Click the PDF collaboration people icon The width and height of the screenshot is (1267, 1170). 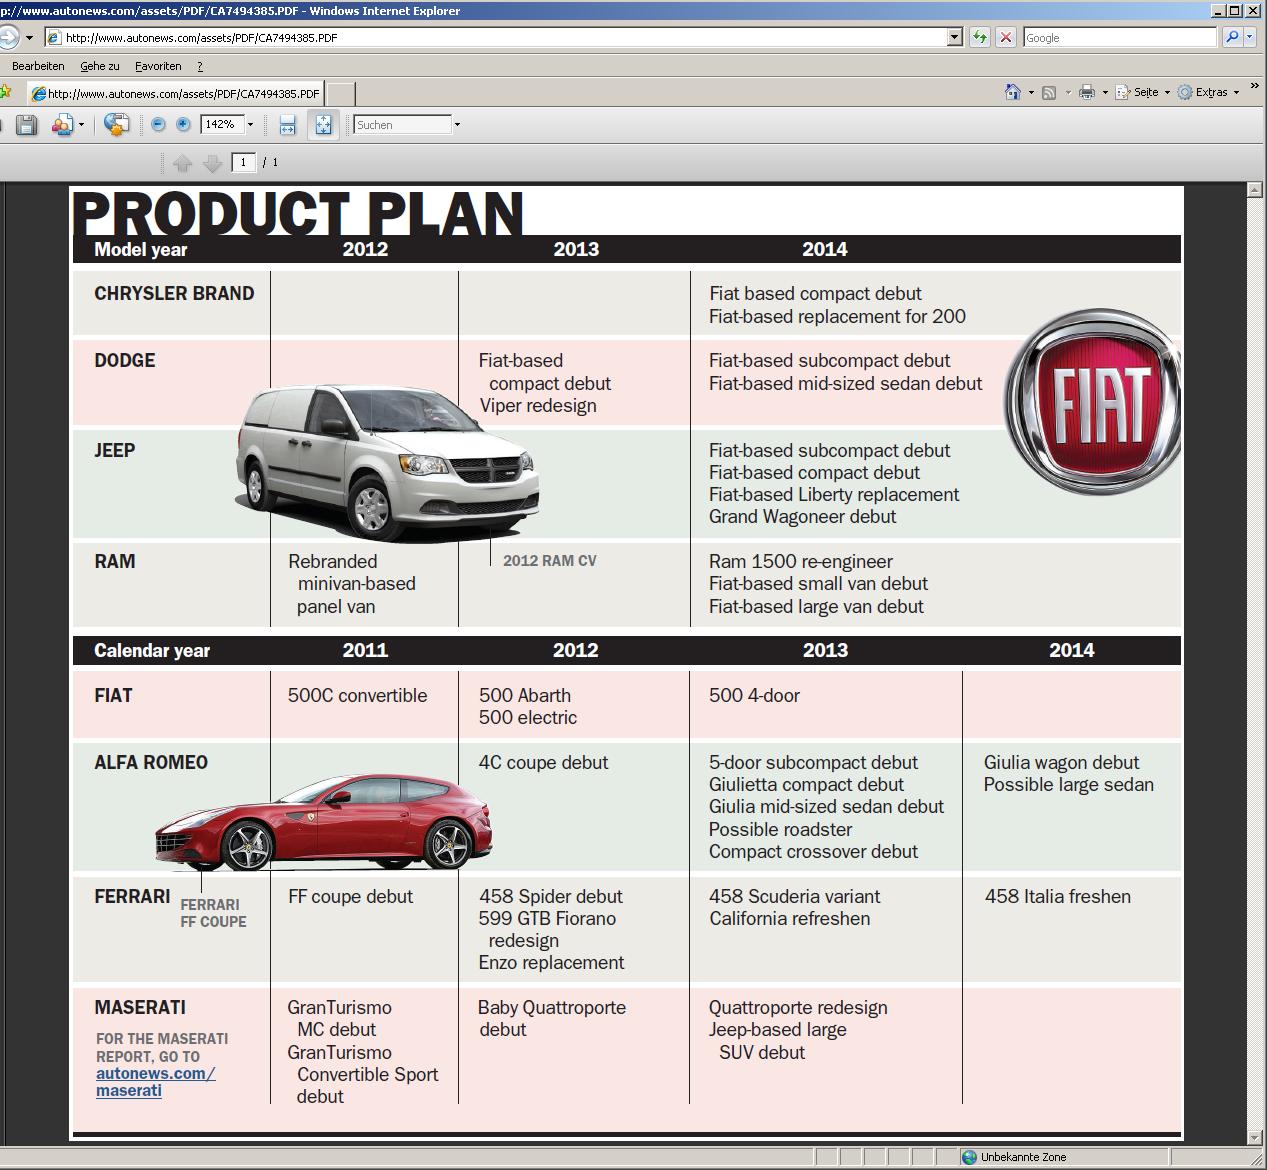point(62,125)
